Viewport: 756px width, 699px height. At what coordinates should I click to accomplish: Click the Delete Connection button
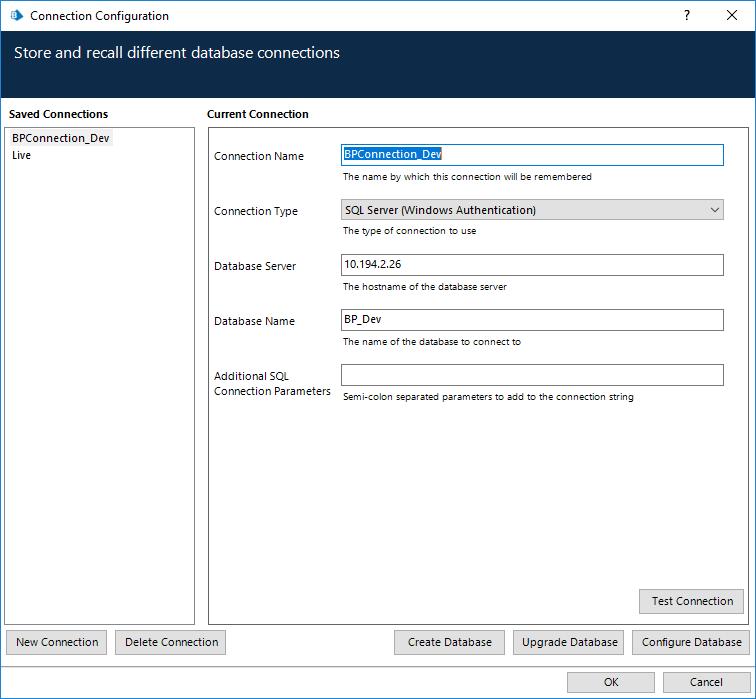point(171,642)
